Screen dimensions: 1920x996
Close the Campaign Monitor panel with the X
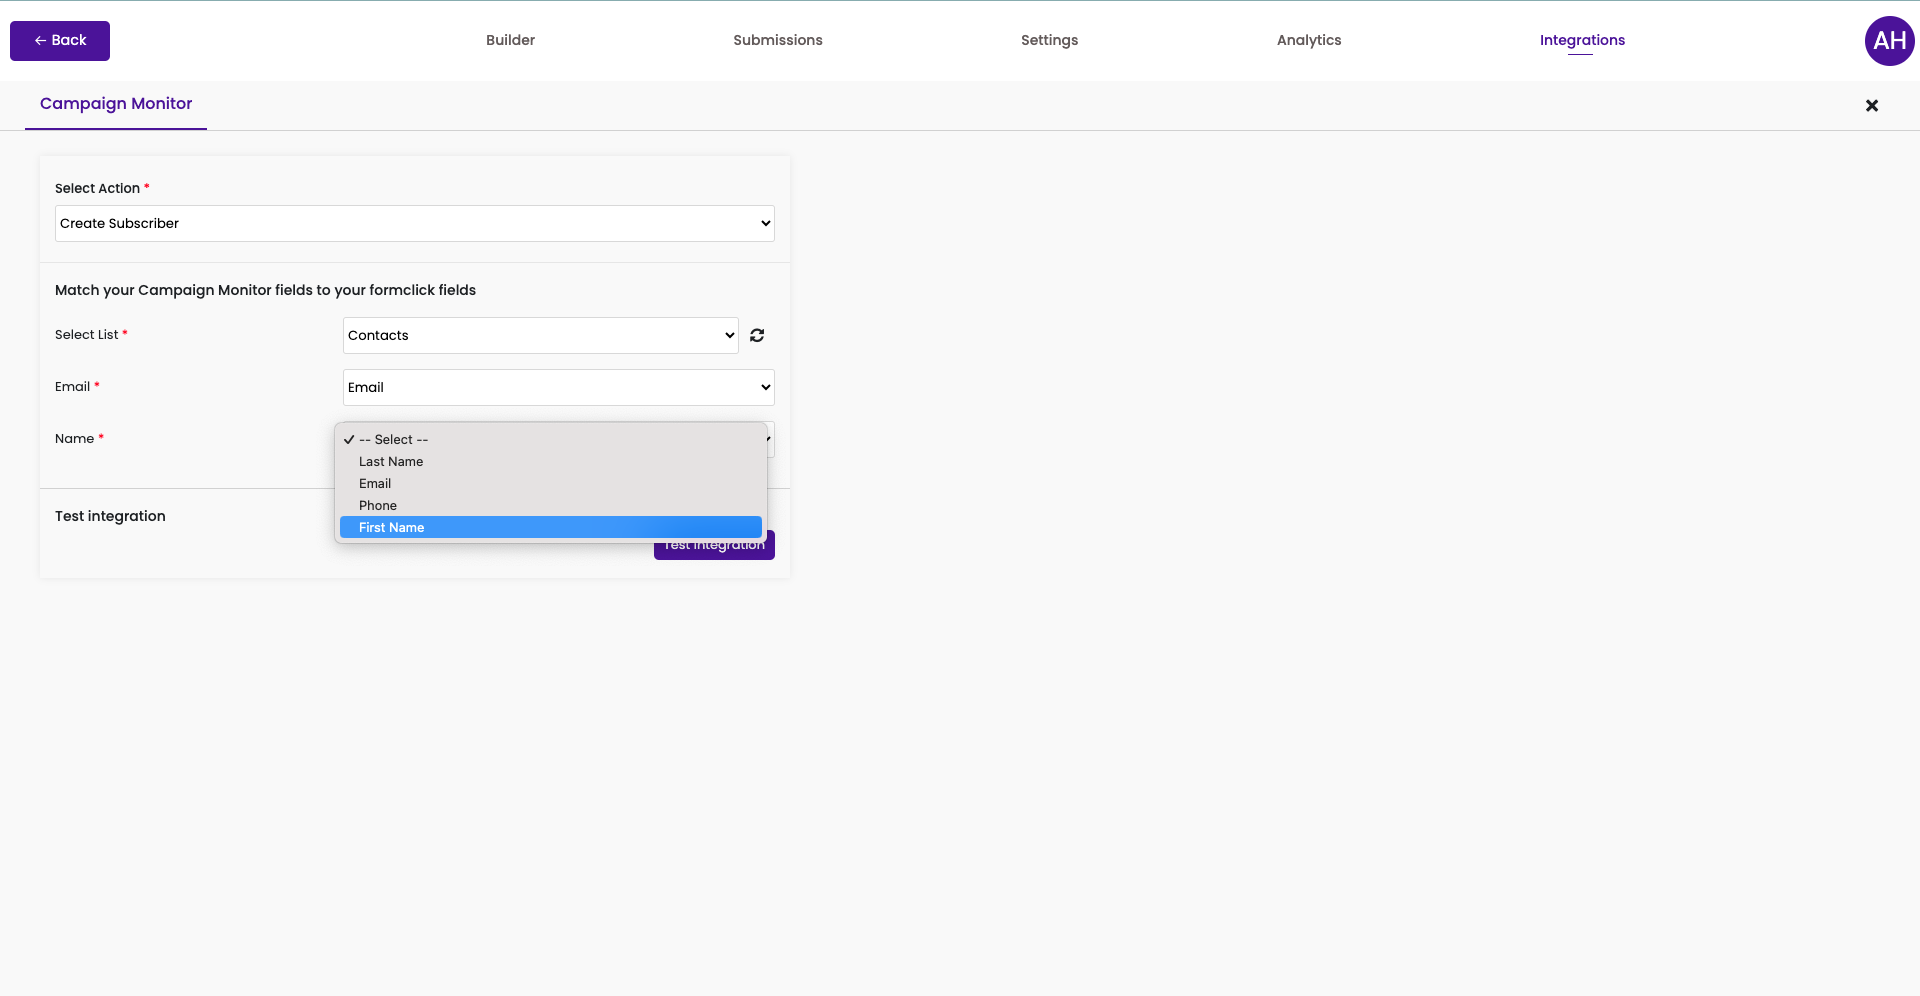click(1872, 106)
